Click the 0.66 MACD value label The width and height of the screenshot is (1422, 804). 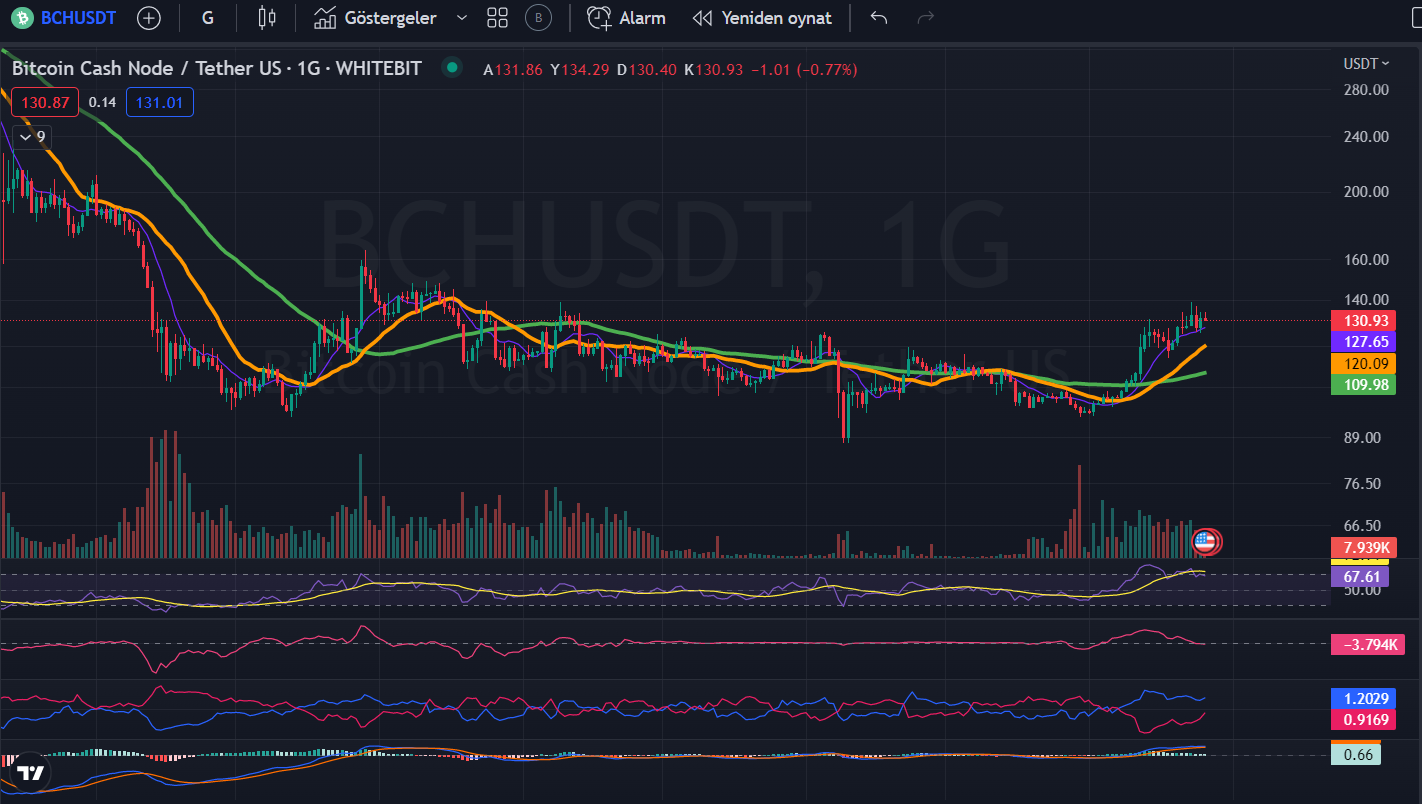[x=1356, y=755]
